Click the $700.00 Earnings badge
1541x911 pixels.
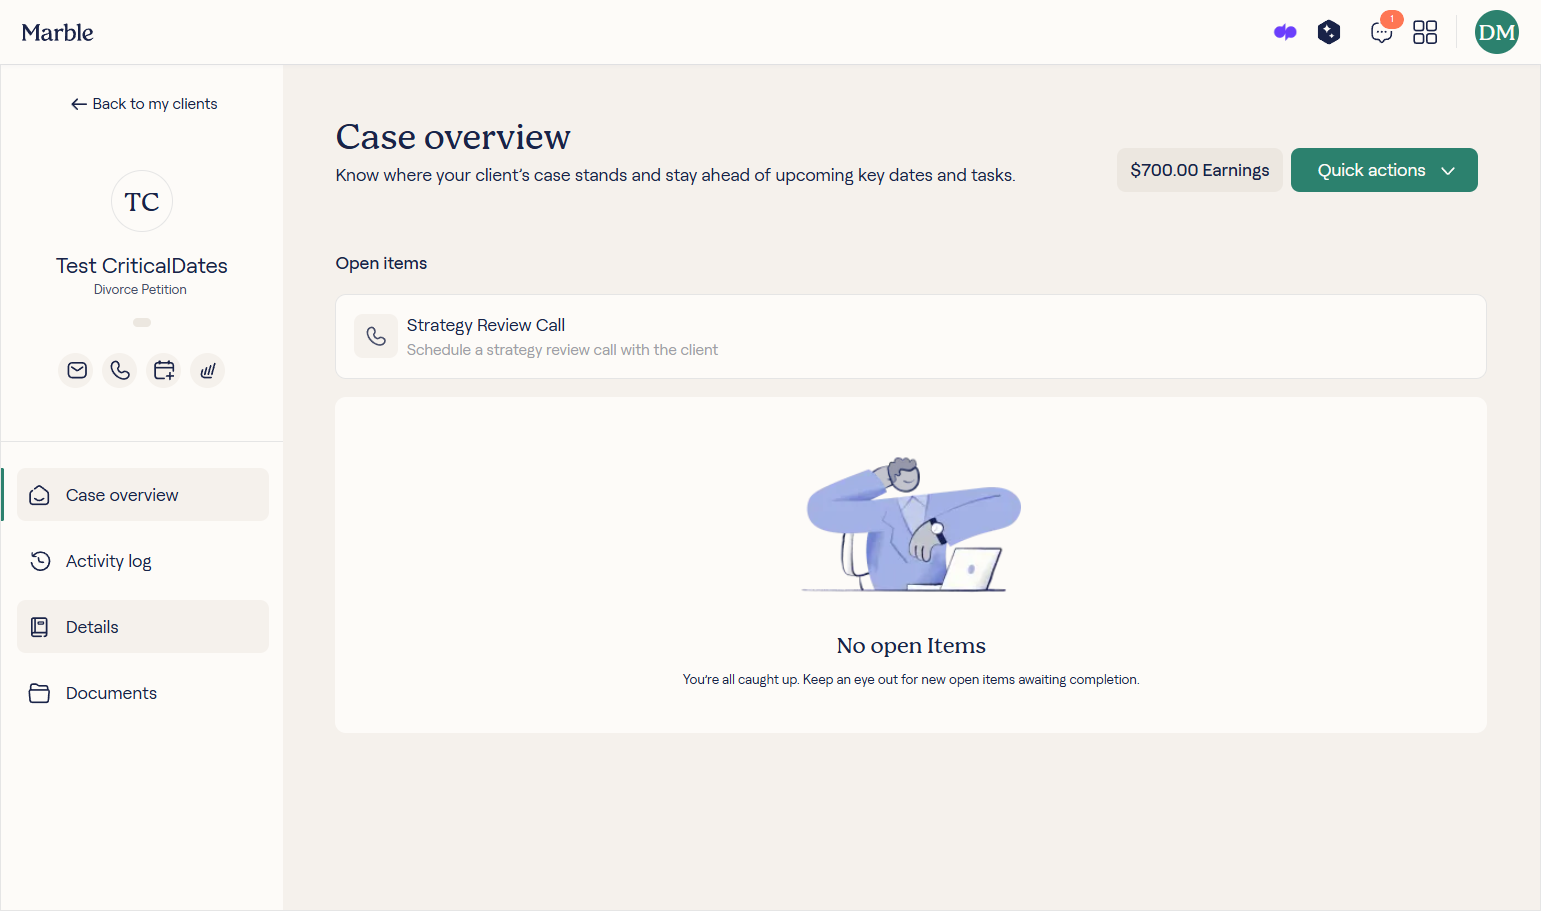point(1200,170)
